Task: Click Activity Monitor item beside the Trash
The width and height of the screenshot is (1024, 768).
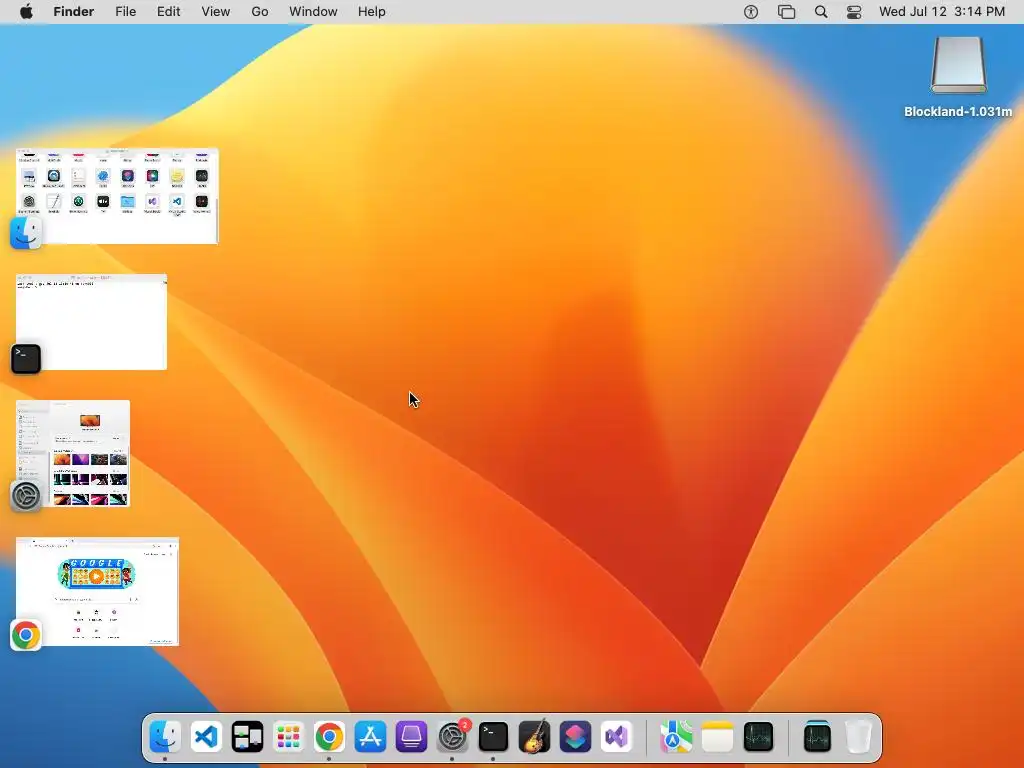Action: click(817, 737)
